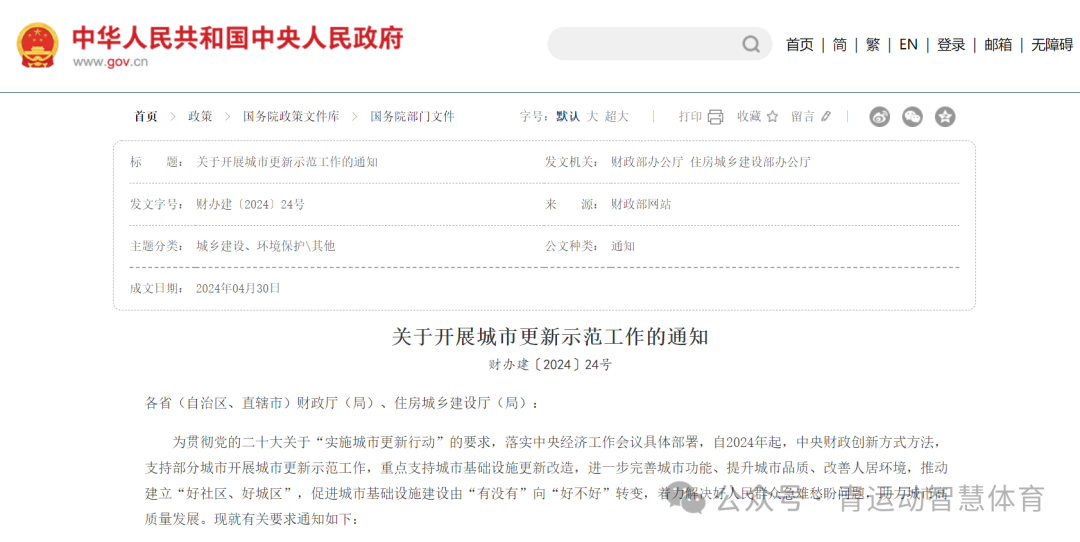
Task: Open the 无障碍 accessibility link
Action: coord(1052,45)
